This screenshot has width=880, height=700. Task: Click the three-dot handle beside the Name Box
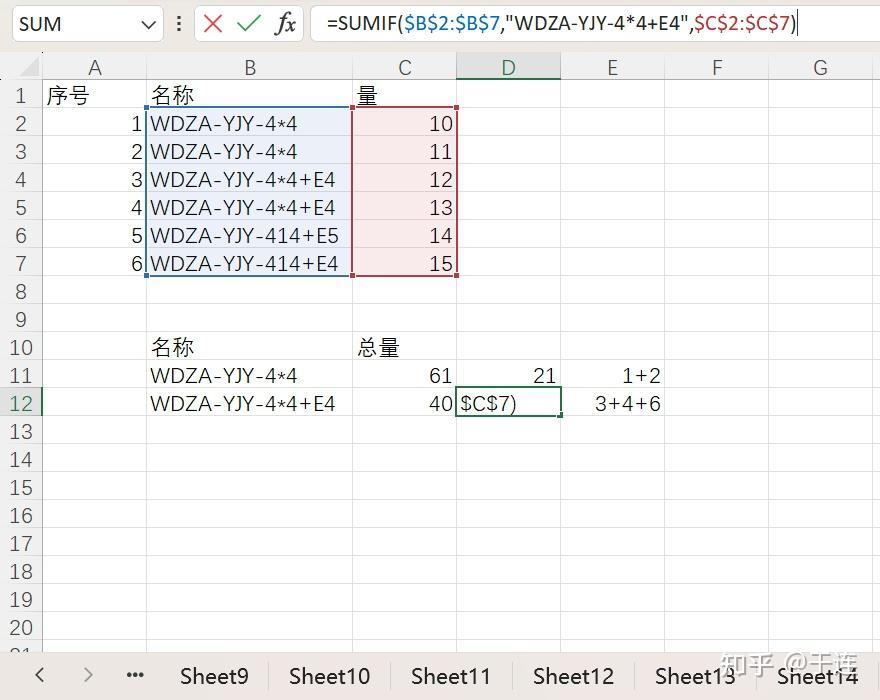tap(178, 24)
